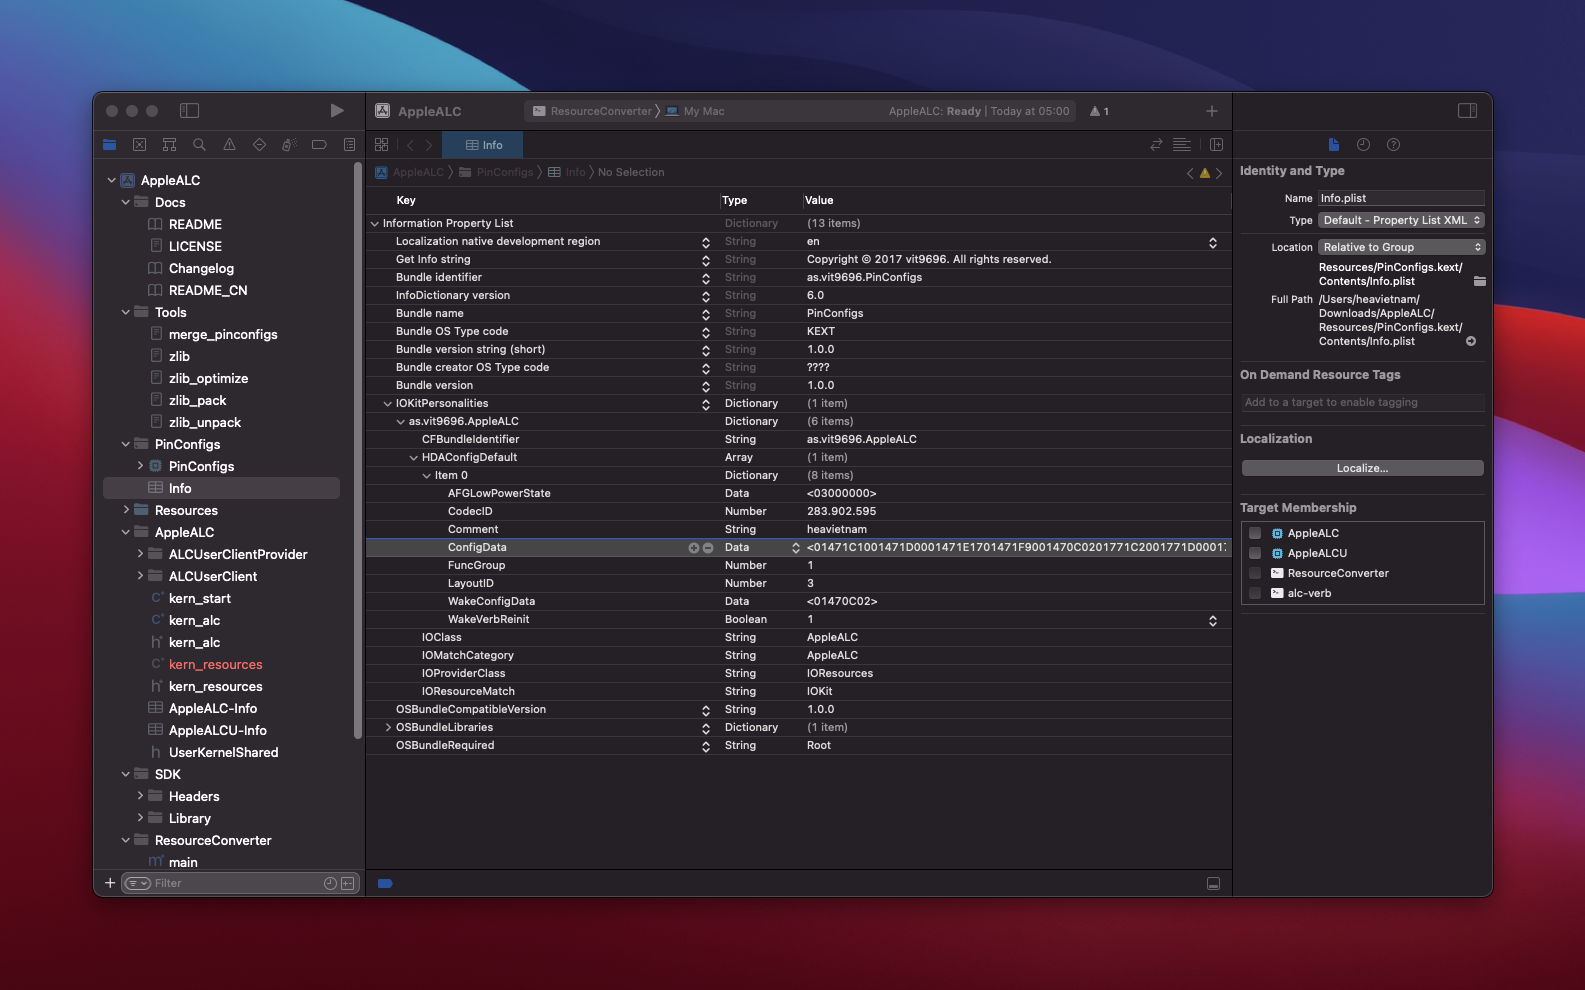Enable code review arrows icon
Image resolution: width=1585 pixels, height=990 pixels.
click(1156, 145)
